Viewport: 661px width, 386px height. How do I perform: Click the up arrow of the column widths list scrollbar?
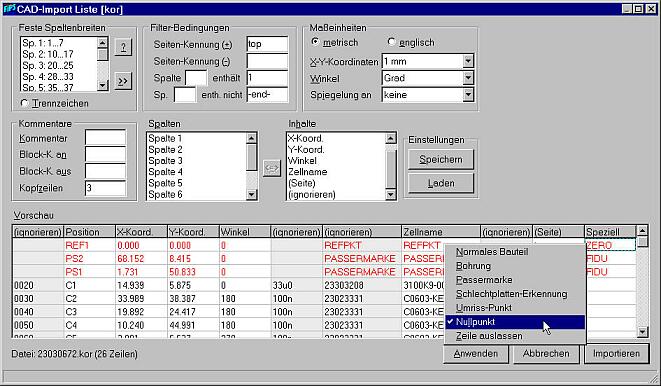click(102, 43)
